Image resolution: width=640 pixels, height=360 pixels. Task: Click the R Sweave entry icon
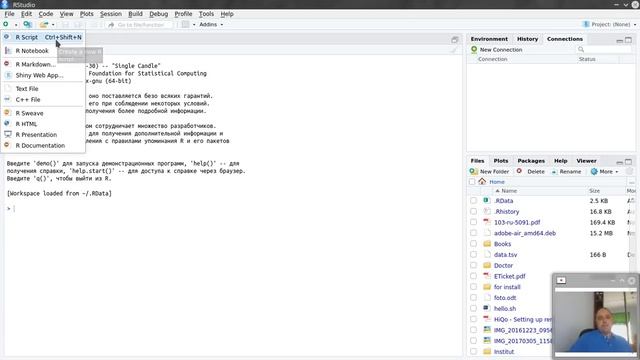tap(7, 113)
